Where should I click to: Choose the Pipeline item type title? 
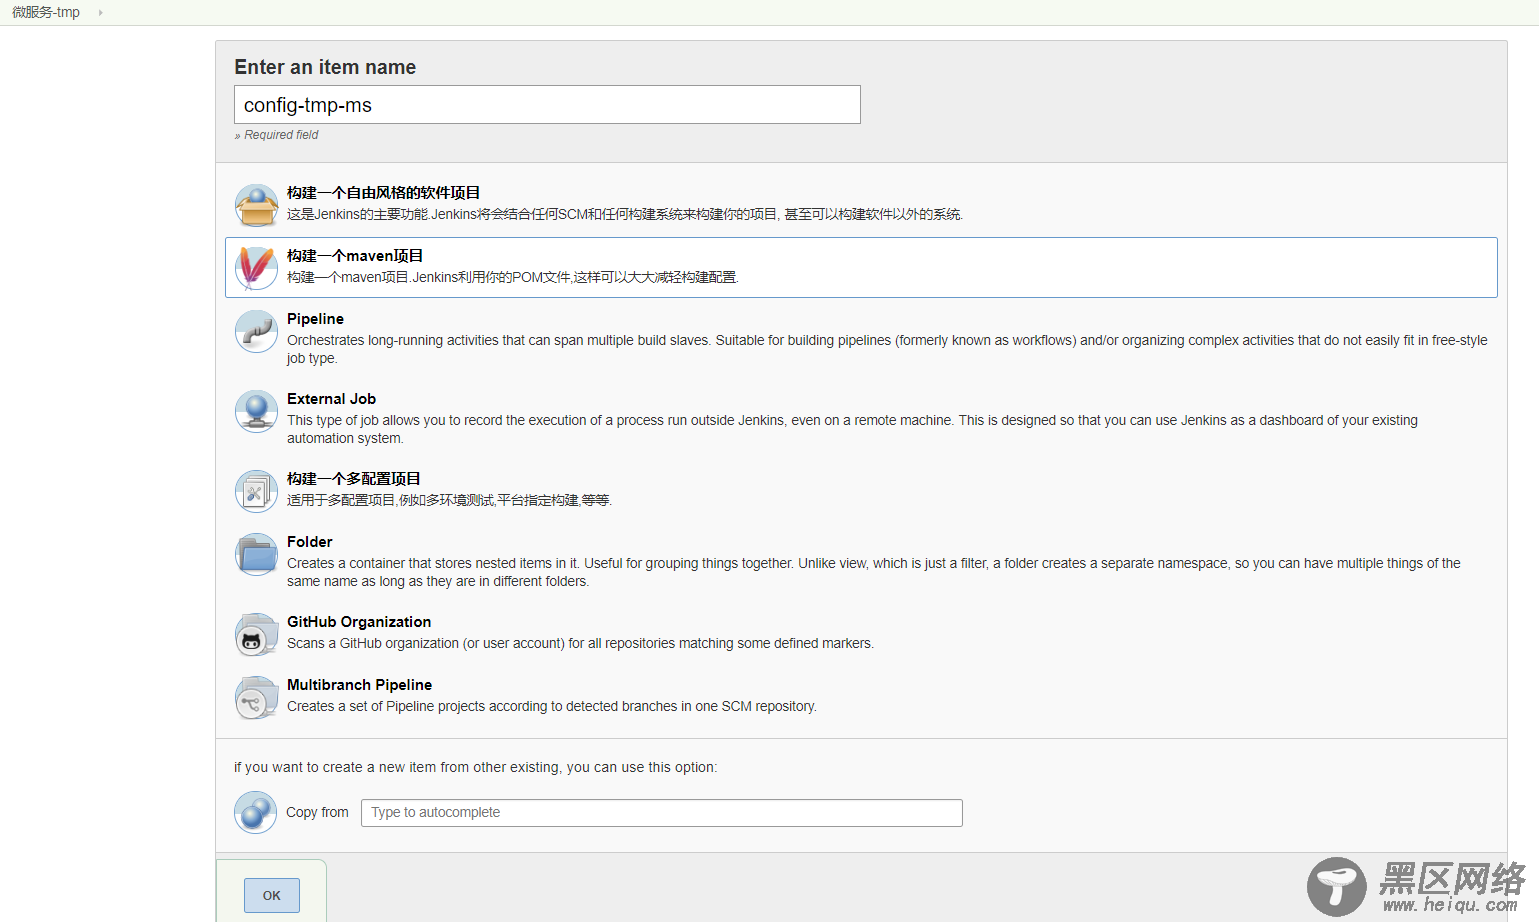tap(315, 319)
